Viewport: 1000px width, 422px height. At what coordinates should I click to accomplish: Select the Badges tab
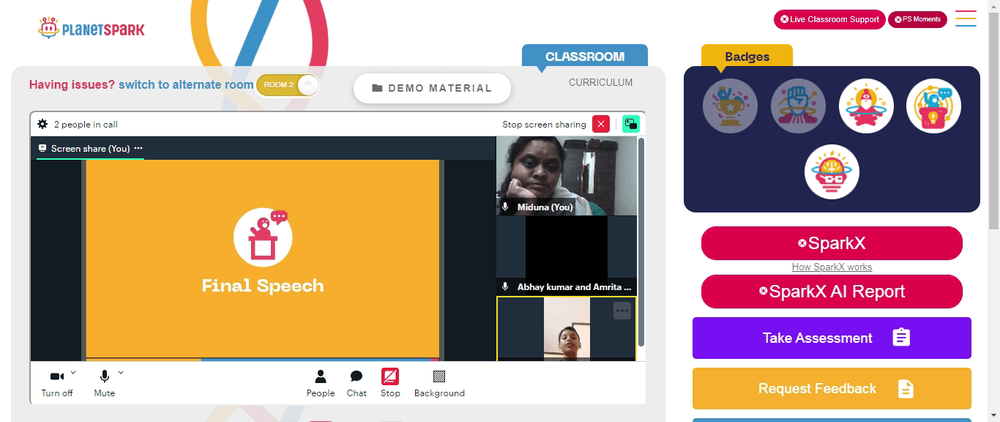(747, 56)
